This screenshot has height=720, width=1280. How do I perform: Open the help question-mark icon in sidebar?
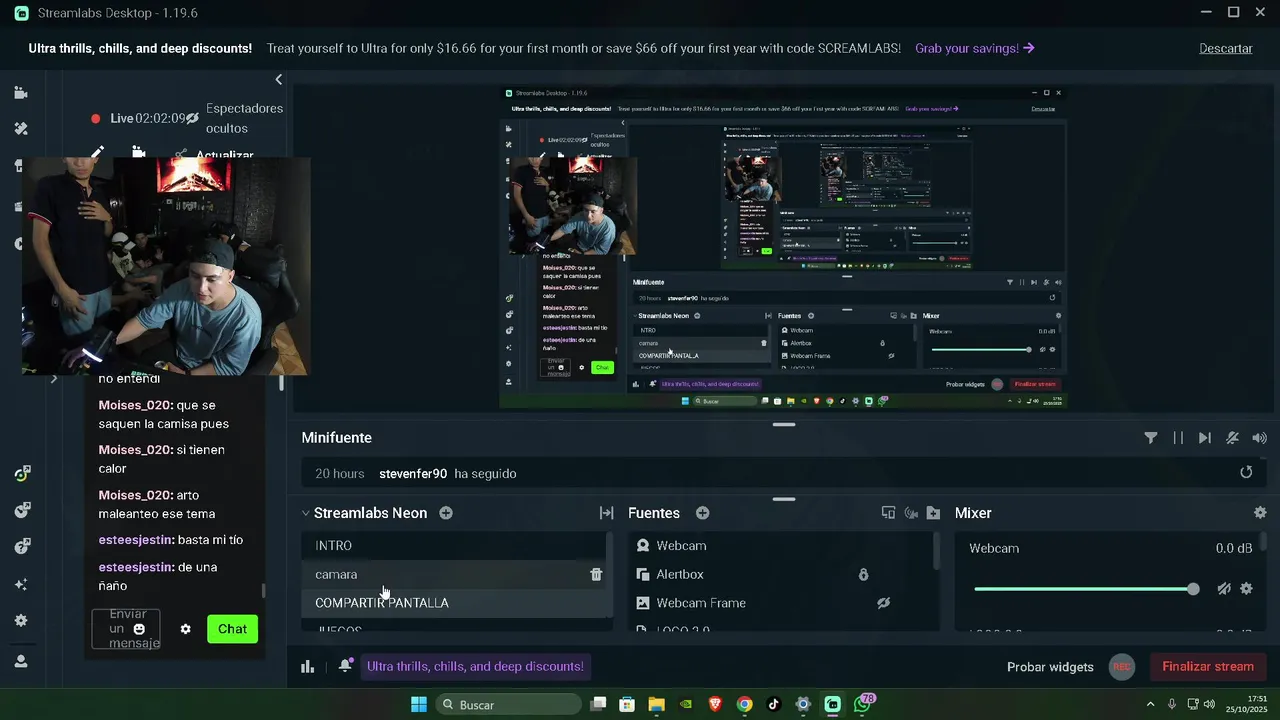(20, 547)
